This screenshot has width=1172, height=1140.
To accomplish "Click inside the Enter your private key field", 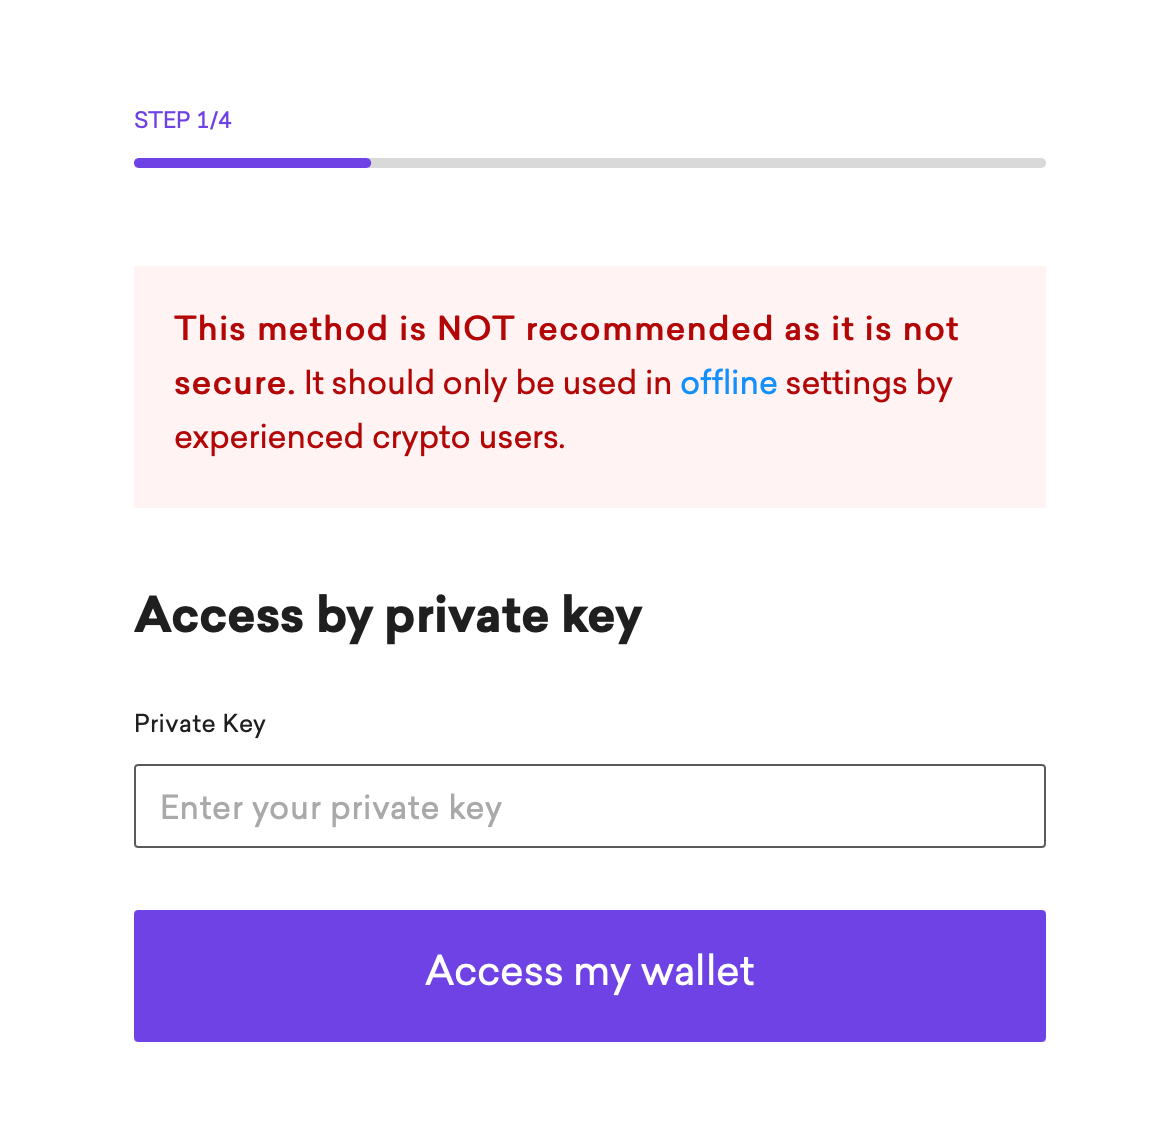I will coord(589,806).
